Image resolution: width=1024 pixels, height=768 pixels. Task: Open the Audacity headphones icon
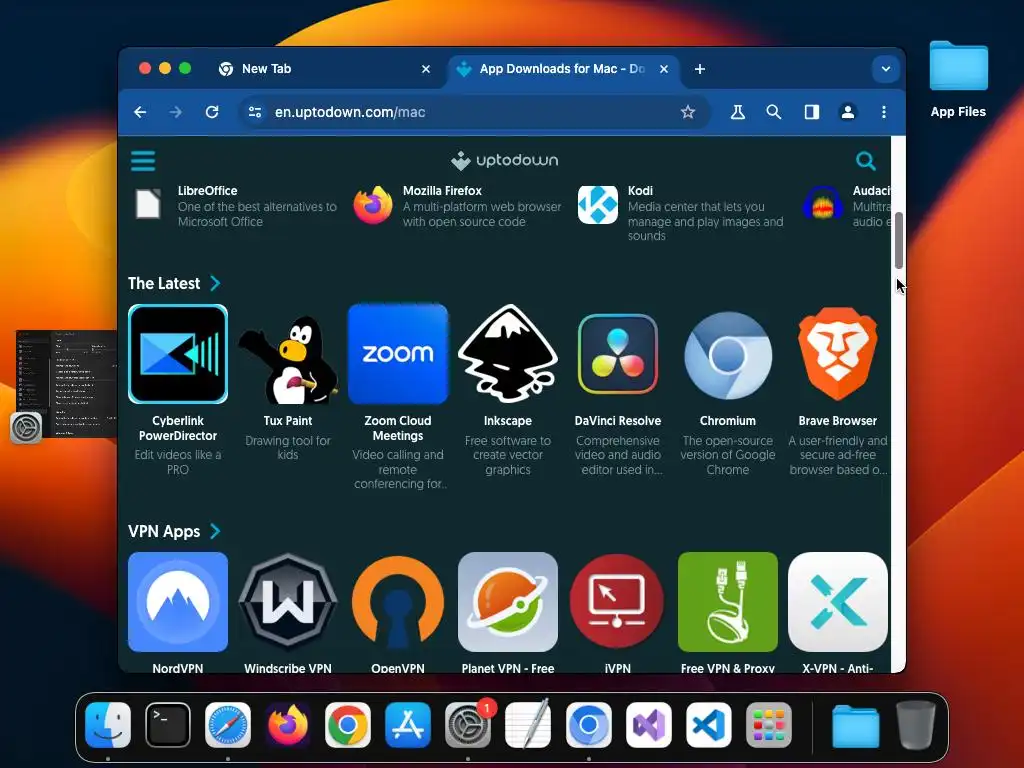(823, 204)
